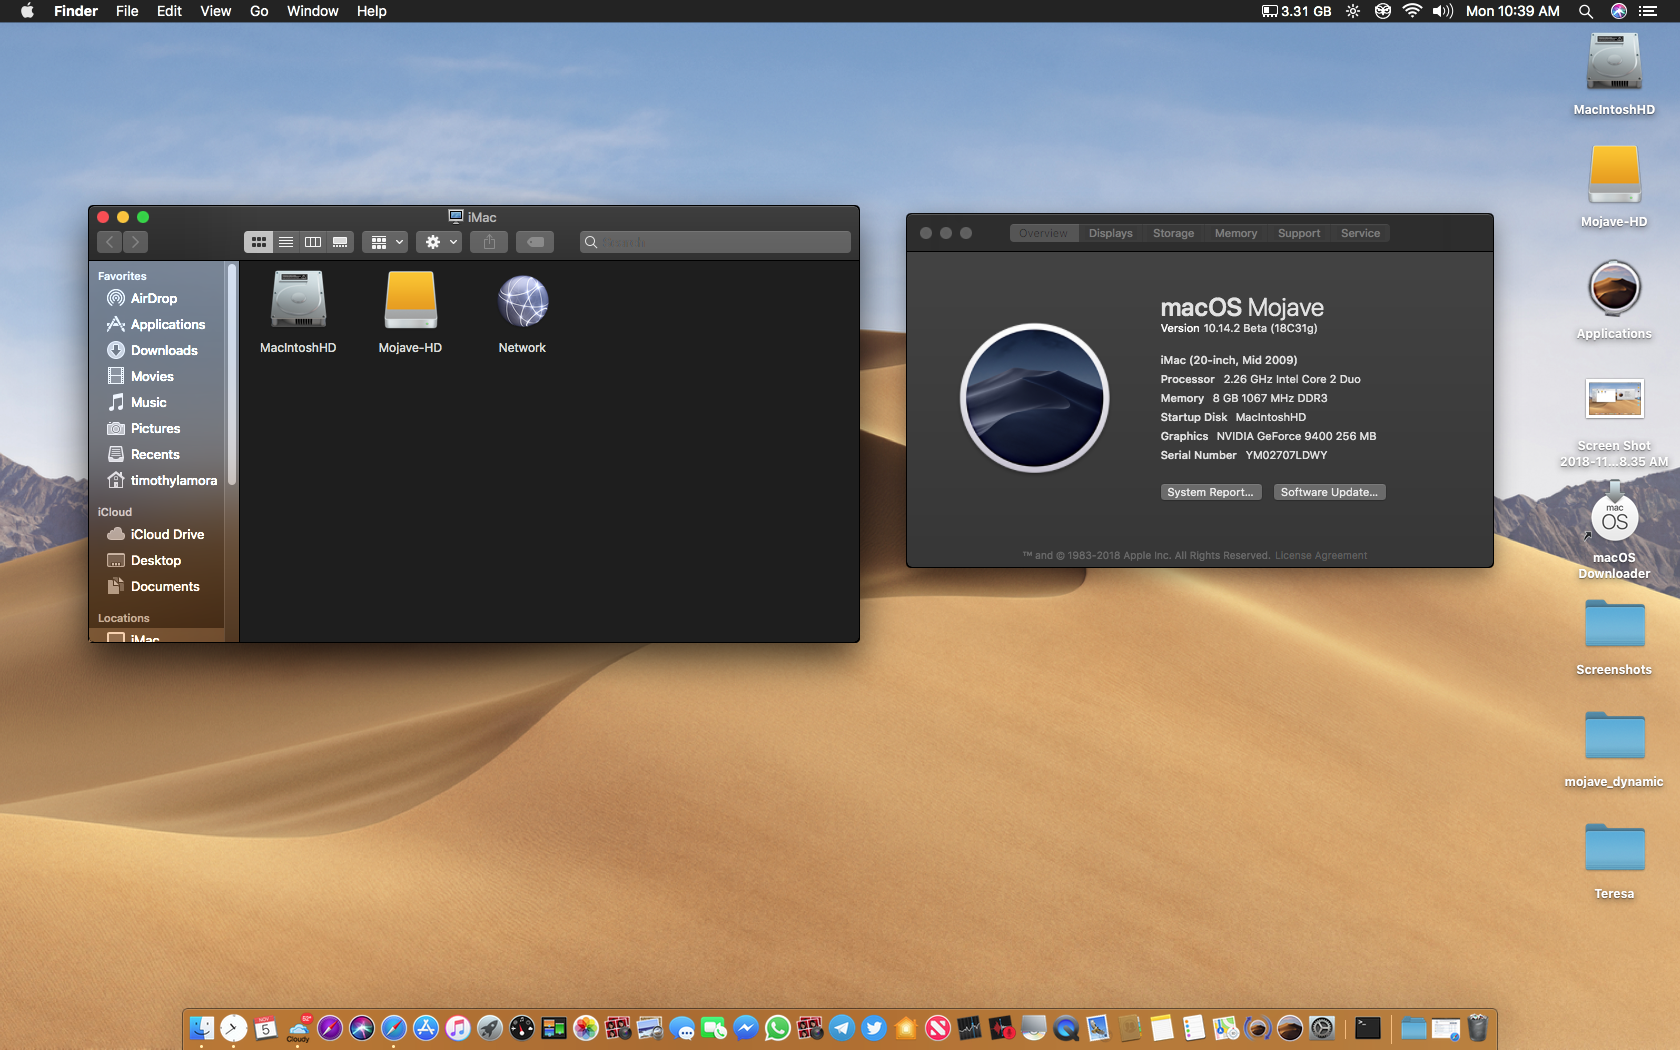Viewport: 1680px width, 1050px height.
Task: Open Twitter from the Dock
Action: click(874, 1028)
